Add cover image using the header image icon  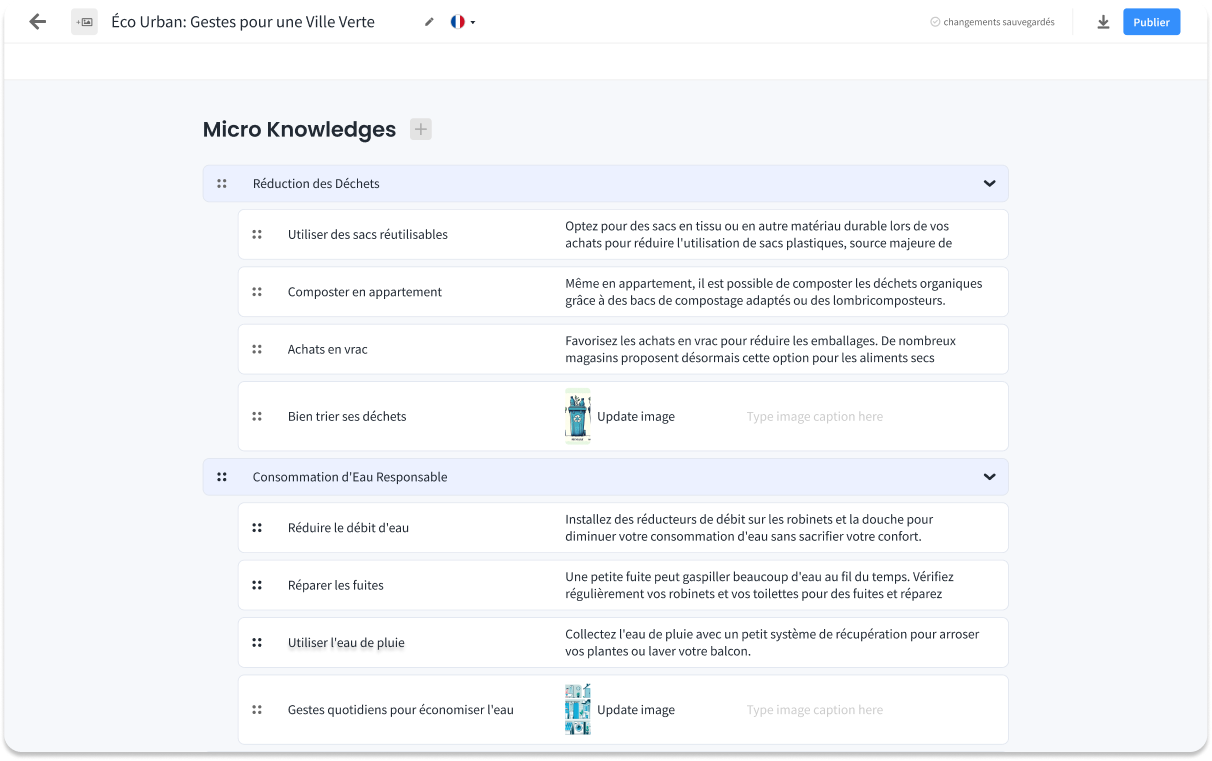click(x=84, y=22)
